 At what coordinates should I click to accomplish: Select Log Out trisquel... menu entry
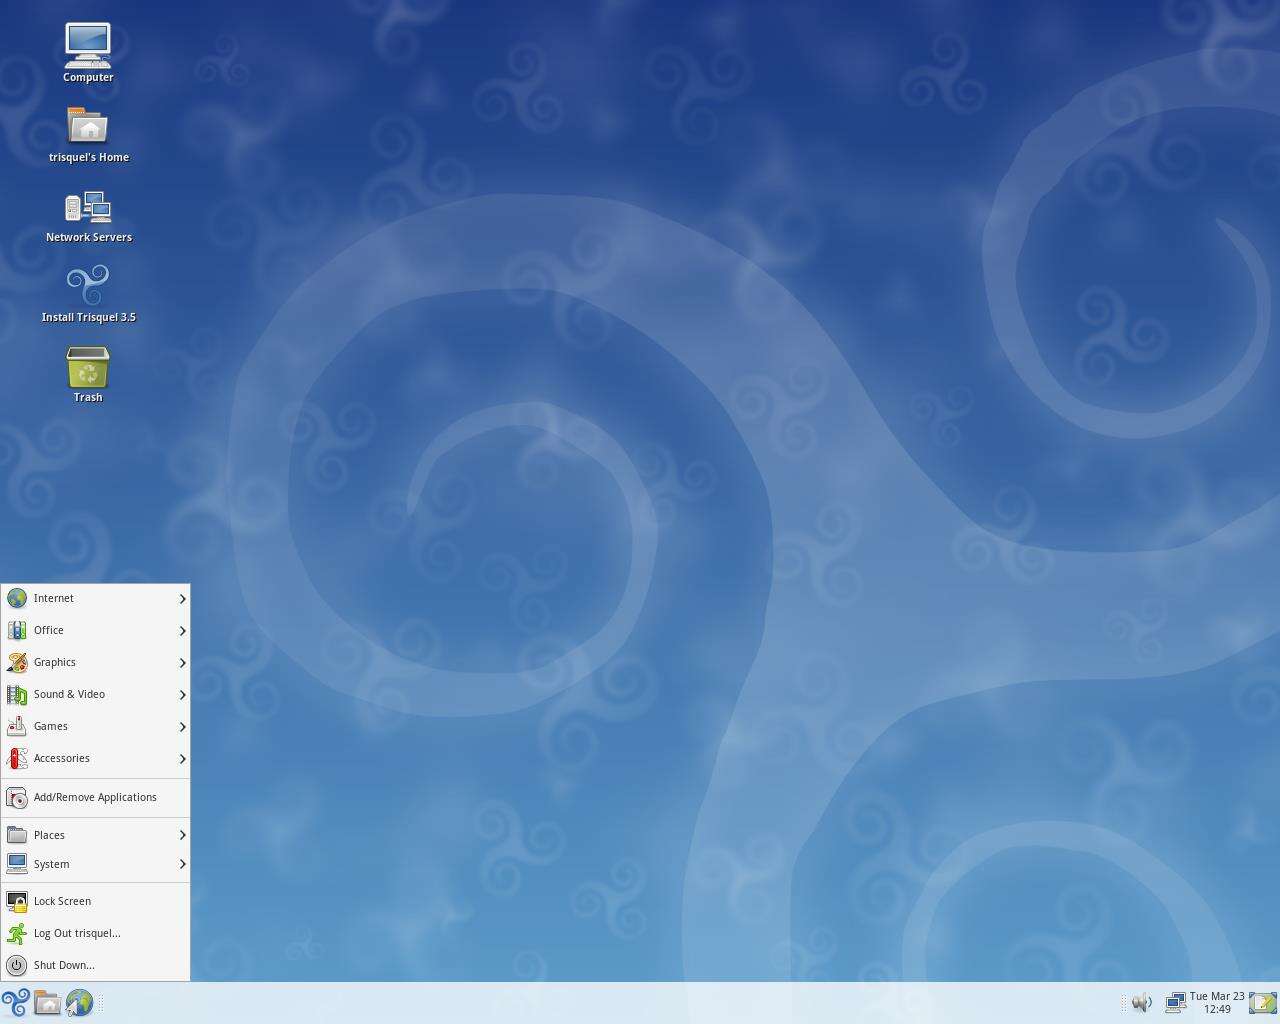(x=95, y=933)
